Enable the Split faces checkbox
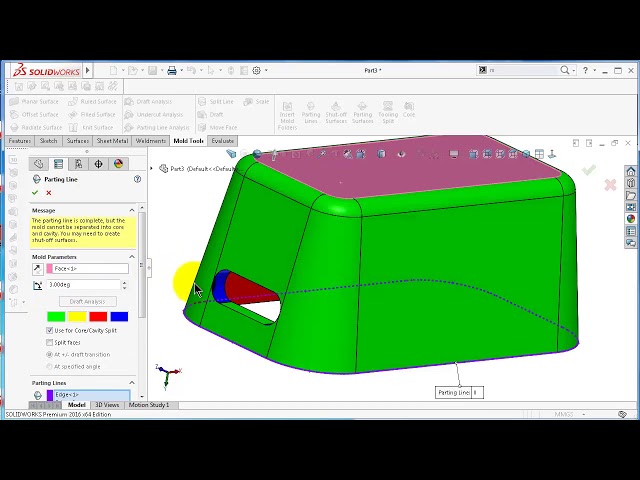This screenshot has width=640, height=480. tap(50, 342)
